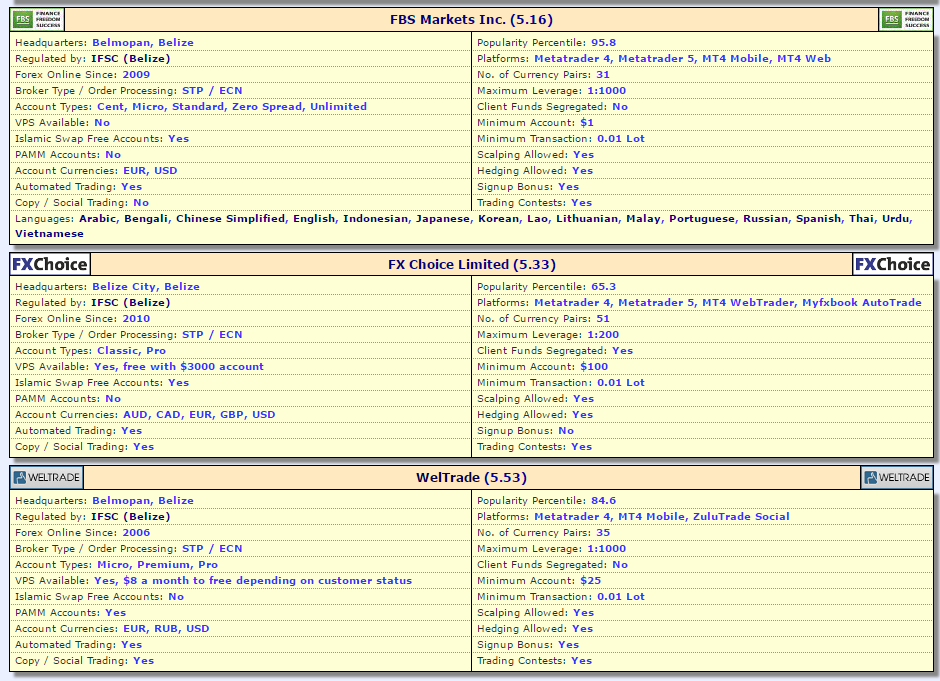Click FBS platforms 'Metatrader 4, Metatrader 5, MT4 Mobile, MT4 Web'

point(682,59)
